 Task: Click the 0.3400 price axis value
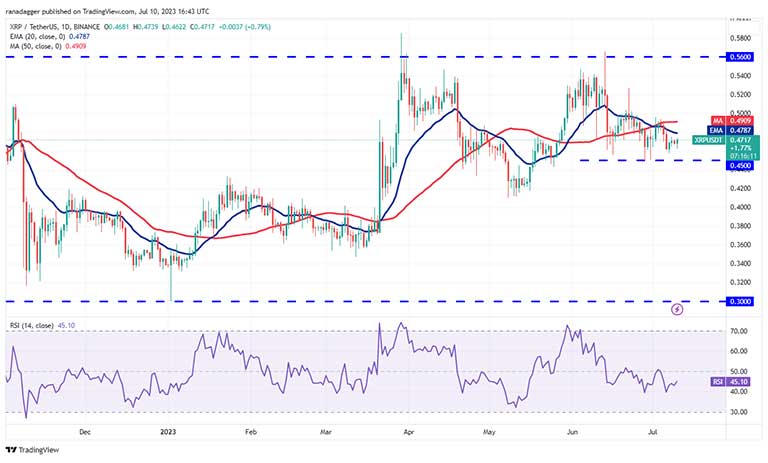(x=740, y=264)
